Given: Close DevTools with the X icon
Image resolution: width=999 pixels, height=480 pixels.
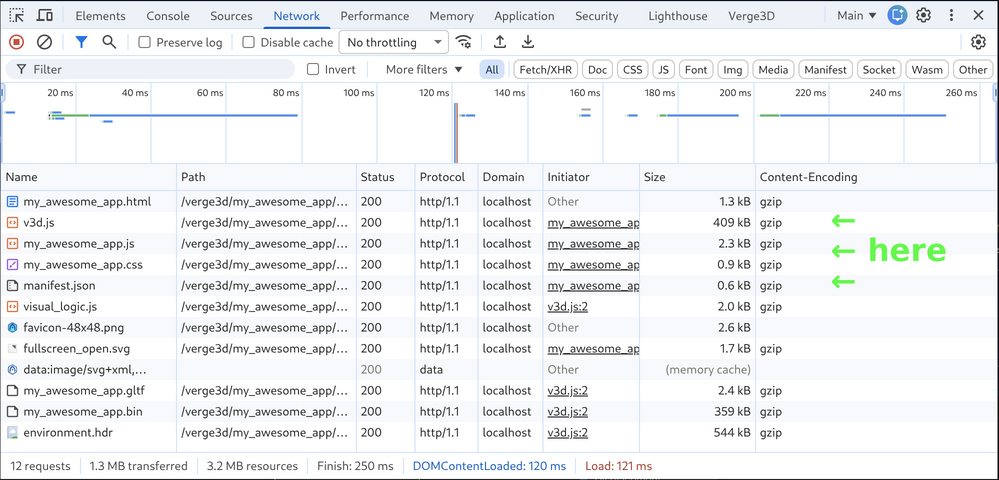Looking at the screenshot, I should [979, 15].
